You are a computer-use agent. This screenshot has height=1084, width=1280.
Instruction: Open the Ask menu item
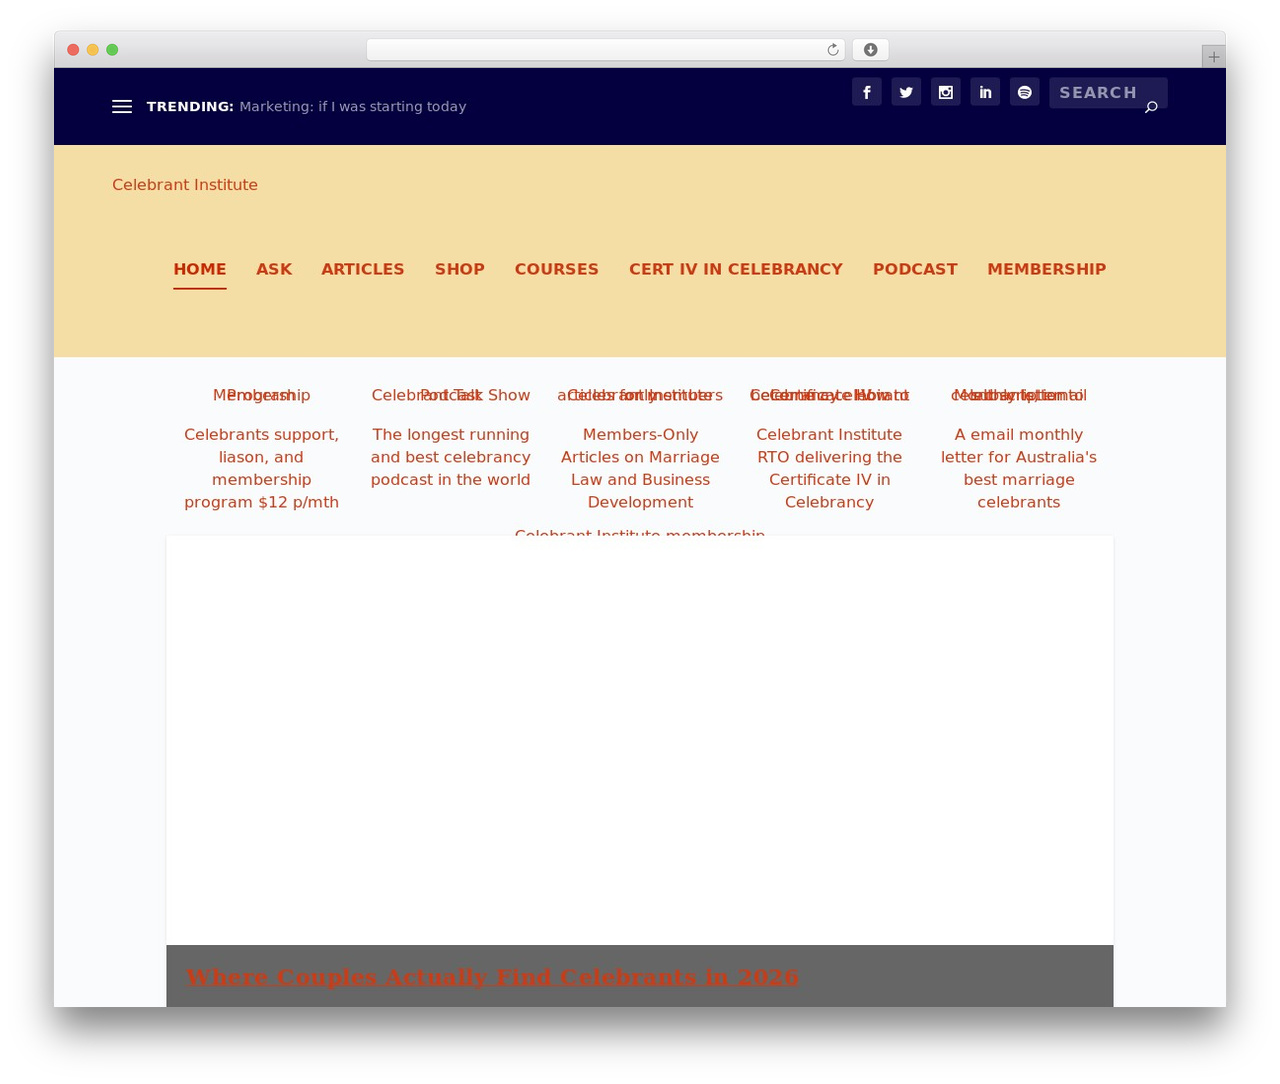tap(274, 269)
